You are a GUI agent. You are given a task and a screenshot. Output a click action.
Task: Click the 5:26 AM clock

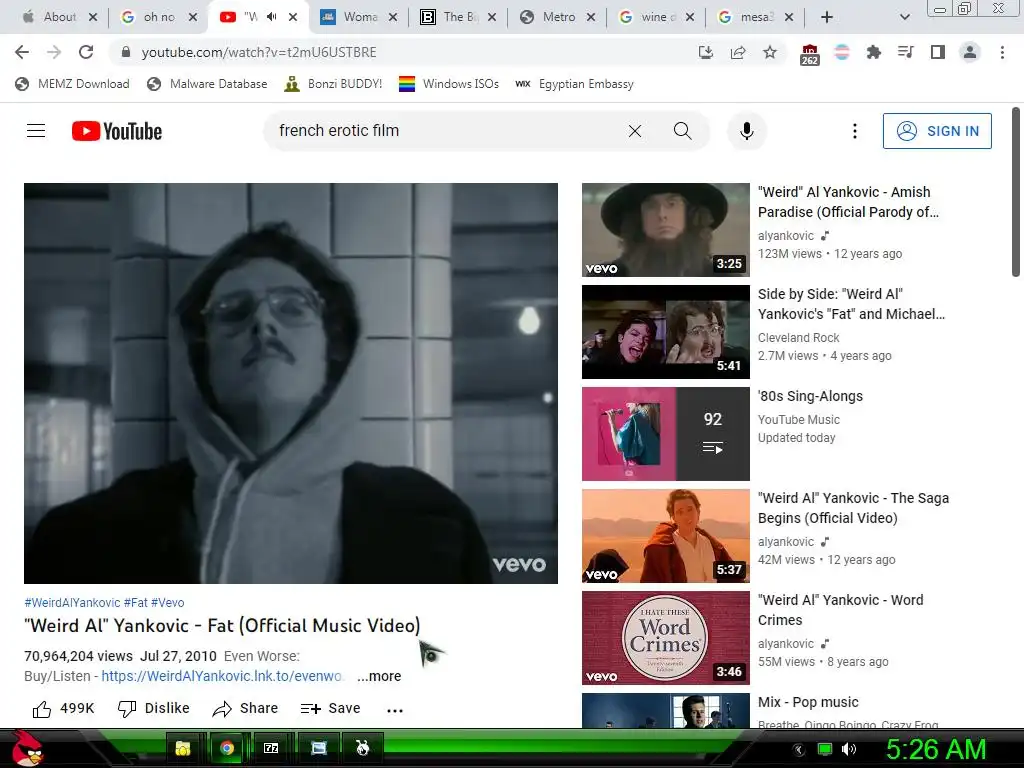point(936,749)
